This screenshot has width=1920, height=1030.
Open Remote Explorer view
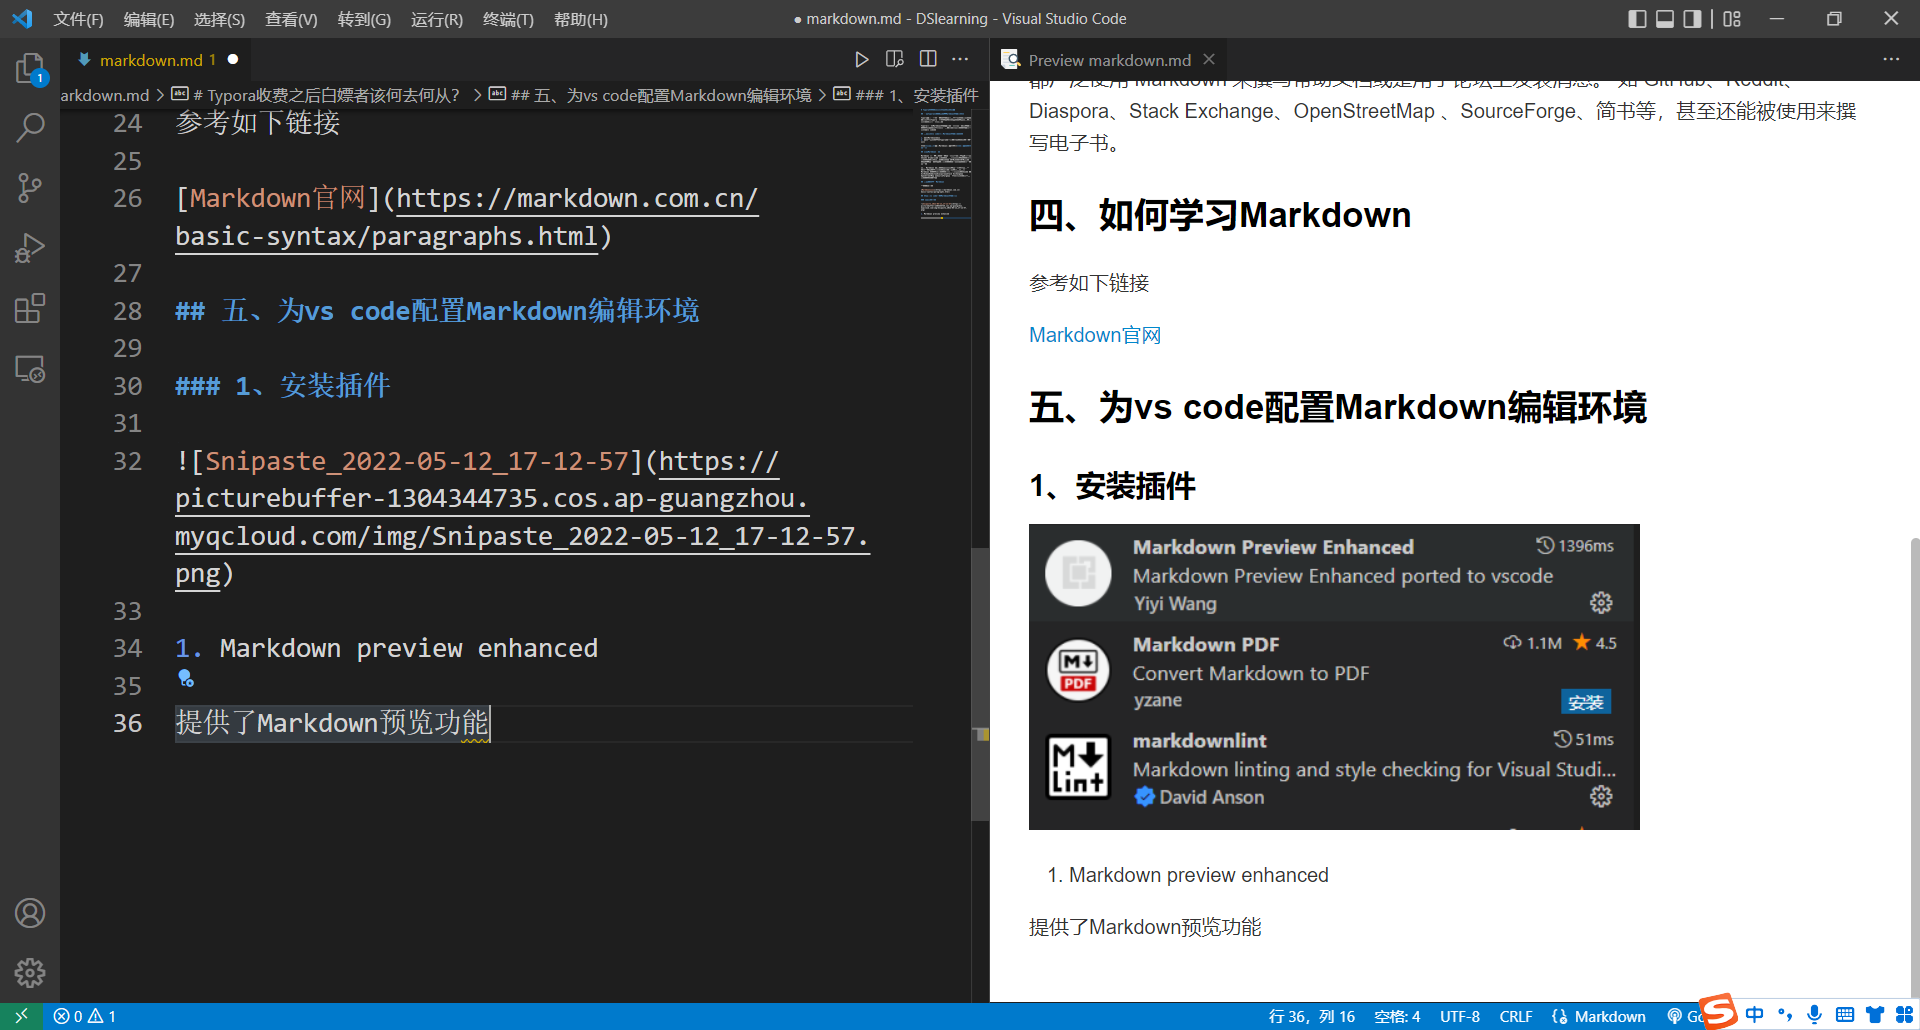click(30, 369)
